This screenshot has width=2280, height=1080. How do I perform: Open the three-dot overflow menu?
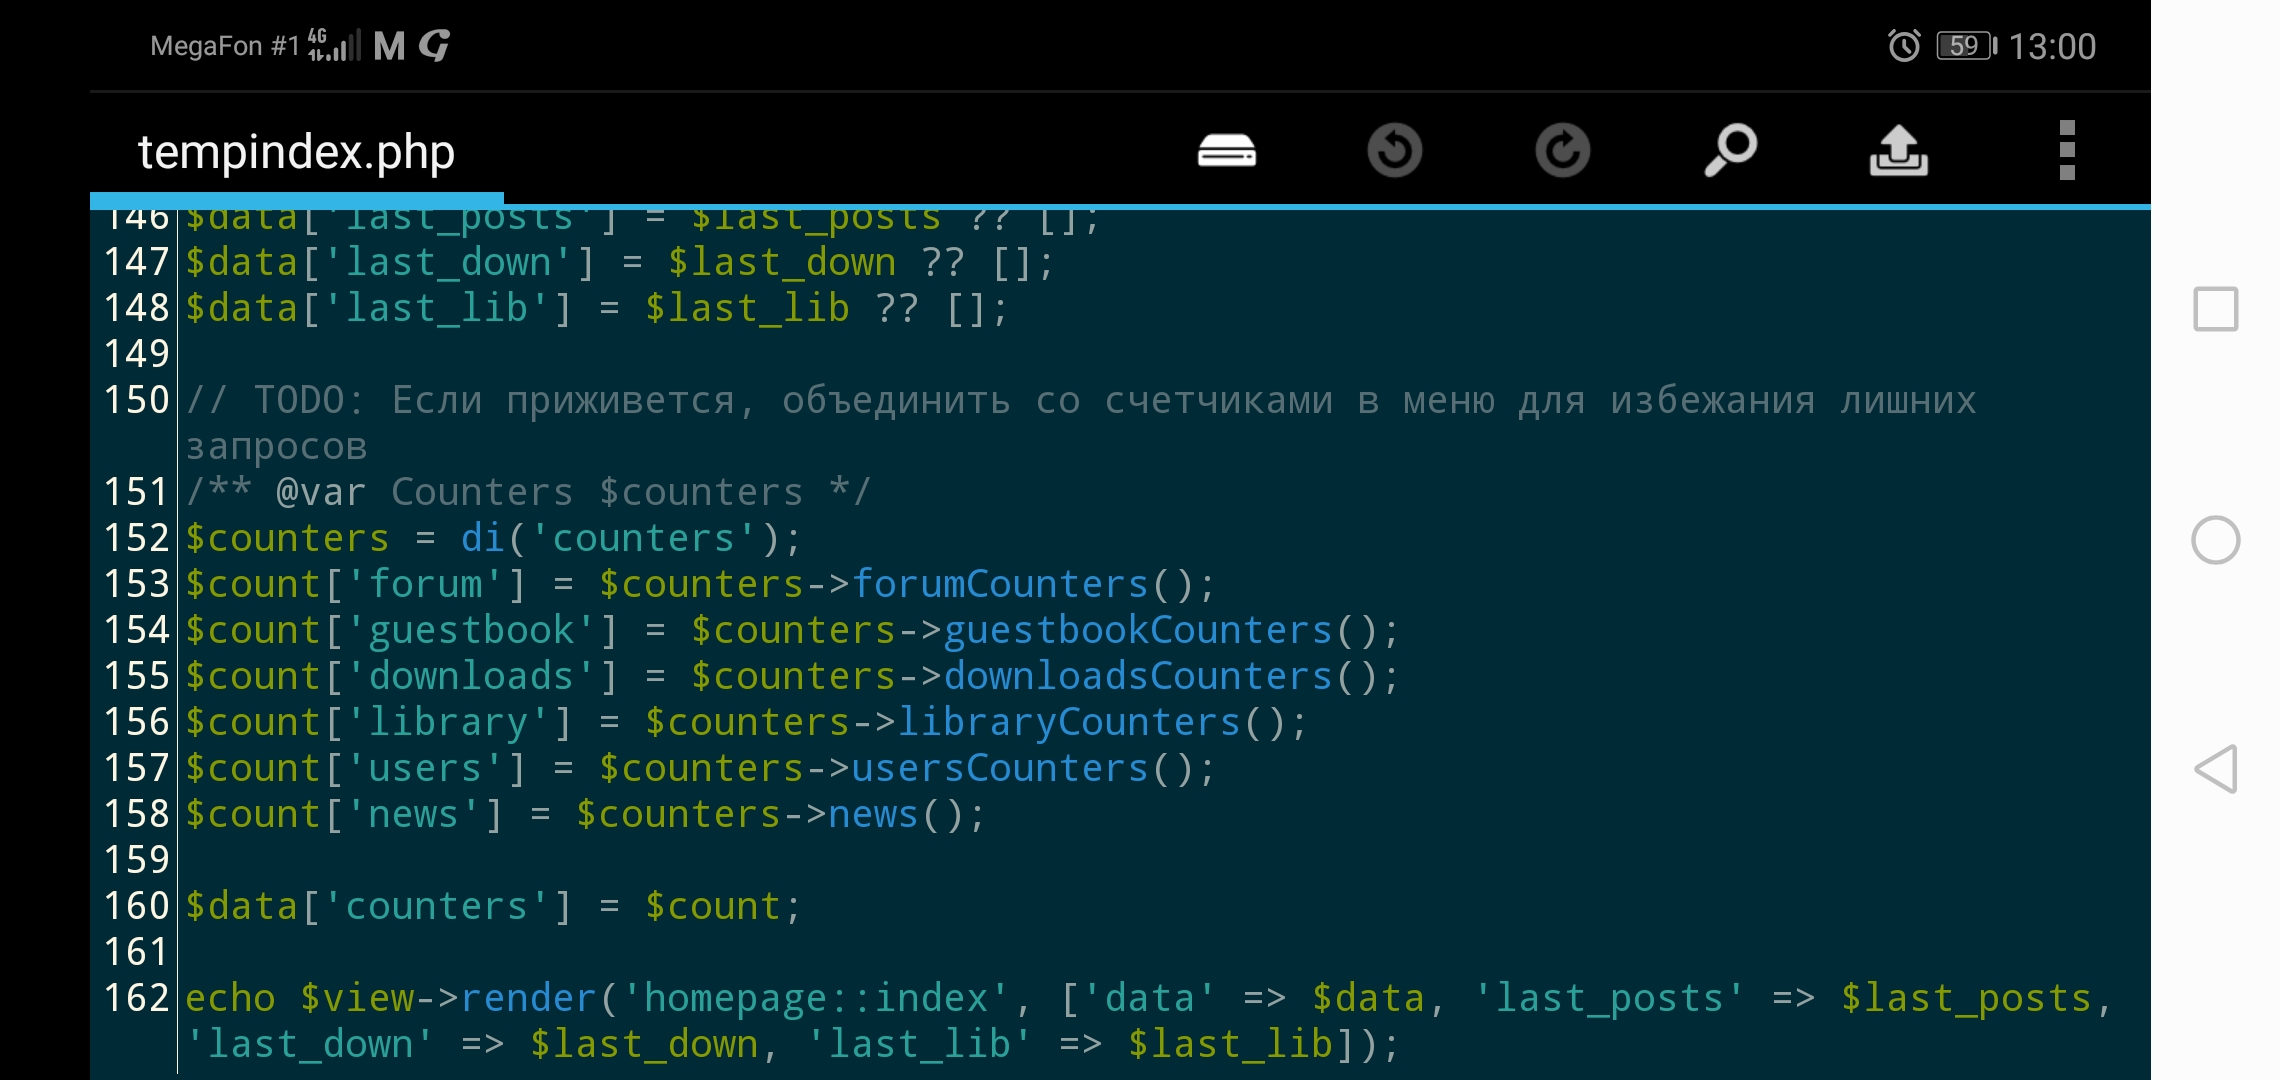[x=2067, y=151]
